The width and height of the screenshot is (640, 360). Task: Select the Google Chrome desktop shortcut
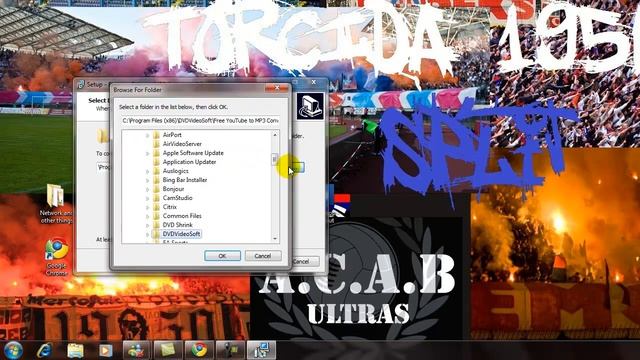pyautogui.click(x=57, y=257)
